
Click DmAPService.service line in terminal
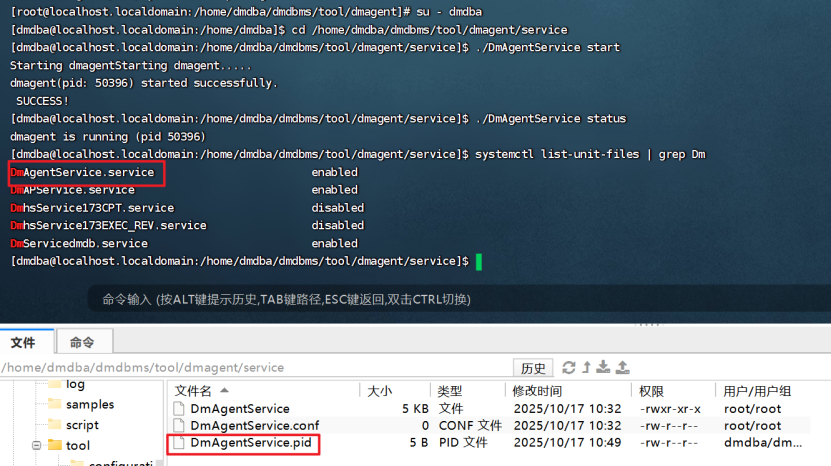click(x=73, y=190)
